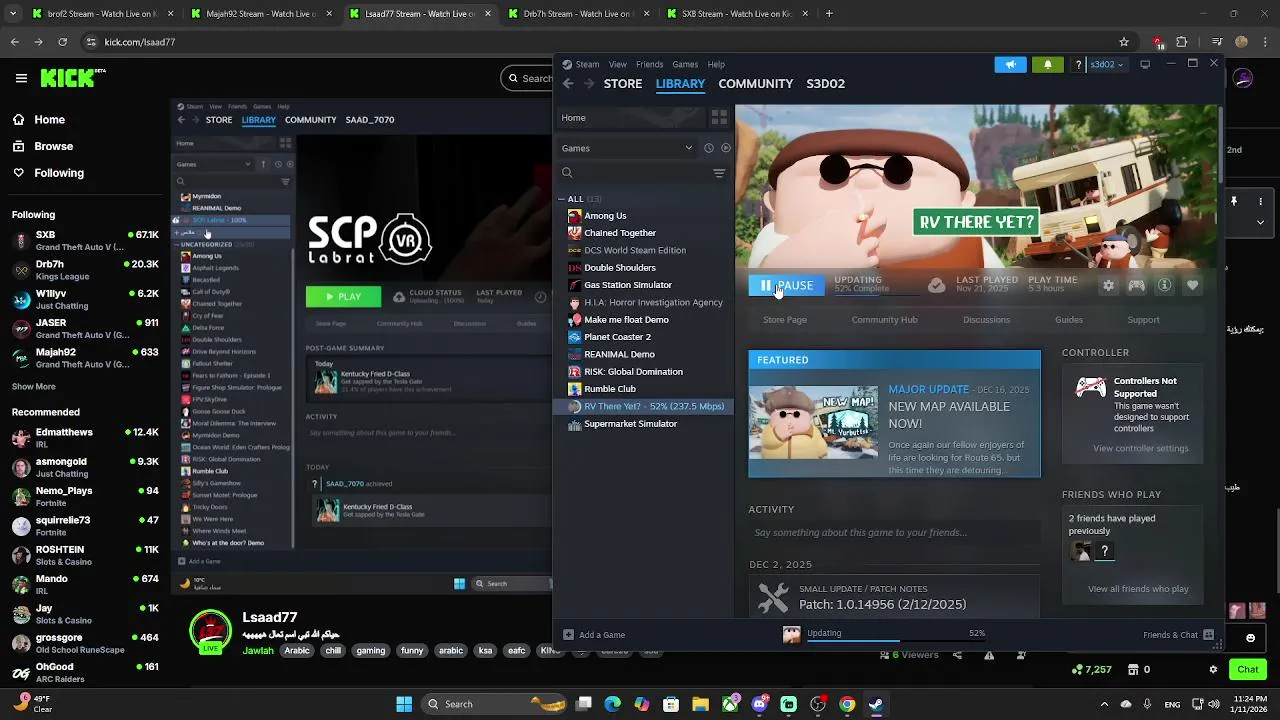1280x720 pixels.
Task: Open game Manage settings gear icon
Action: (x=1108, y=285)
